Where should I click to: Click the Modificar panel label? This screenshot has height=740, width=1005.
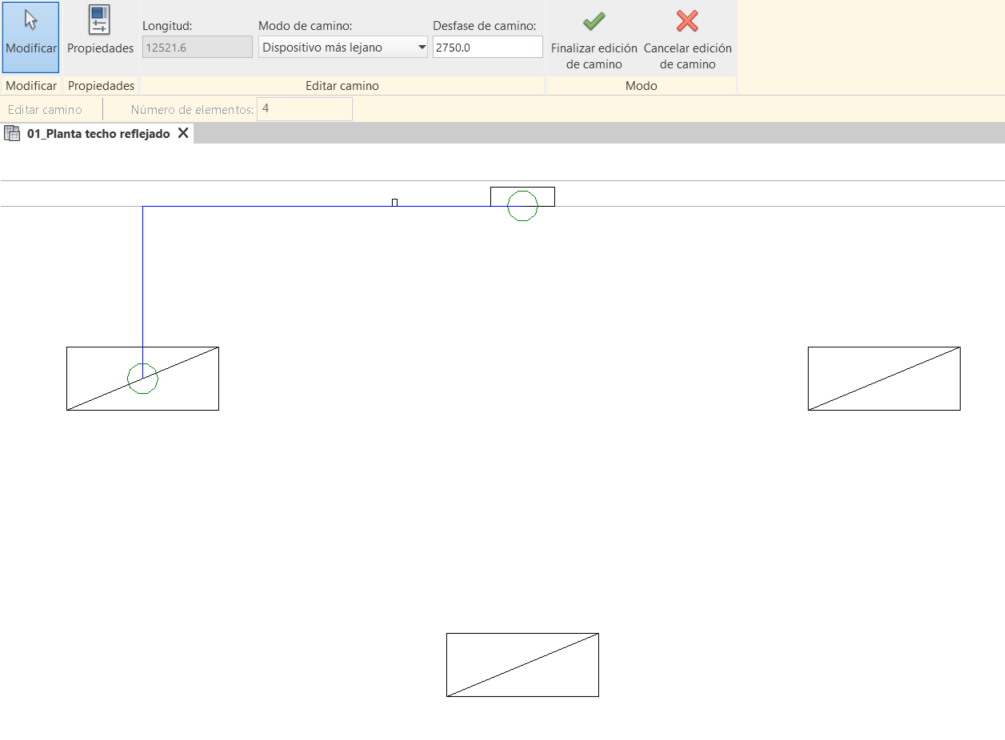pyautogui.click(x=31, y=86)
